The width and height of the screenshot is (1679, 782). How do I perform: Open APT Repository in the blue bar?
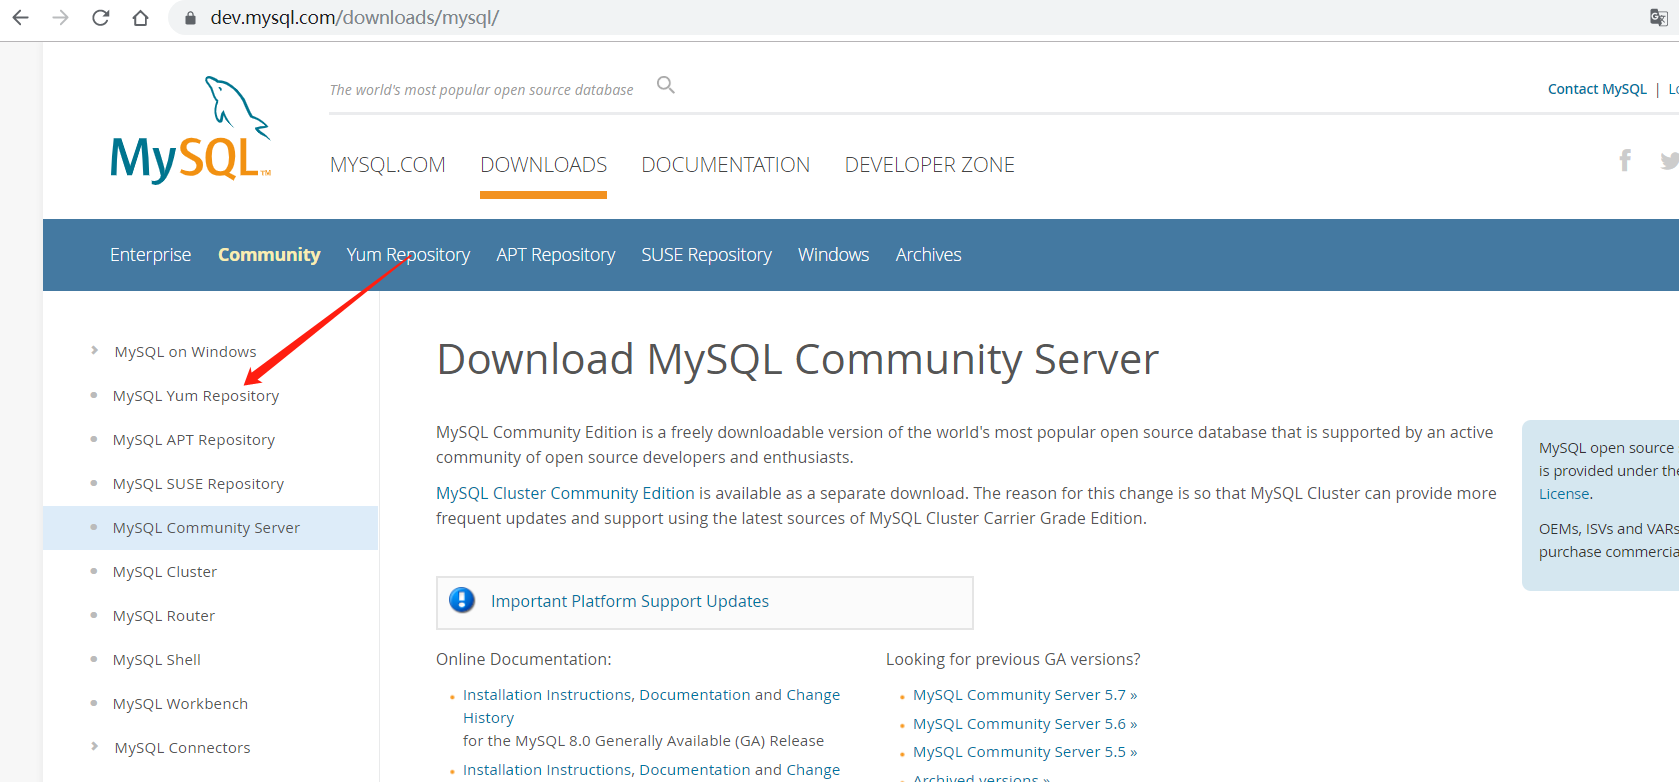555,255
